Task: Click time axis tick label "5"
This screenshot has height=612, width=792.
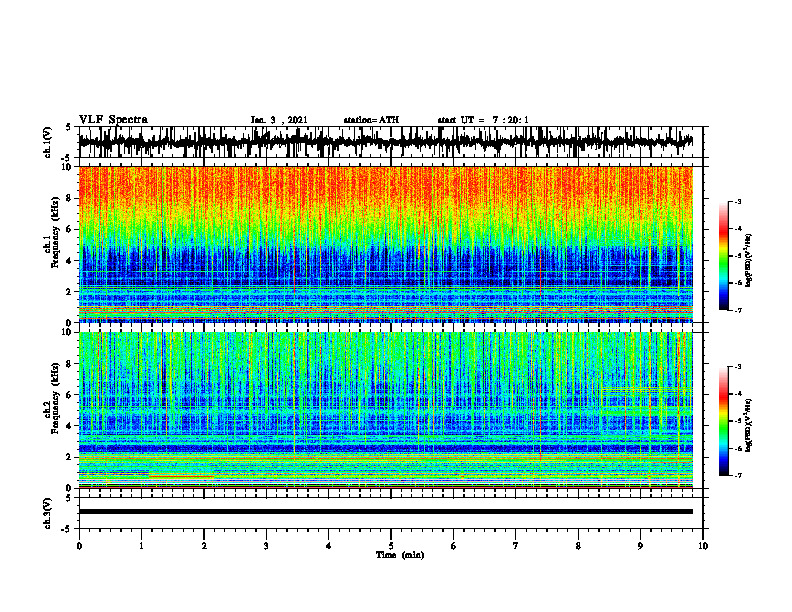Action: (391, 546)
